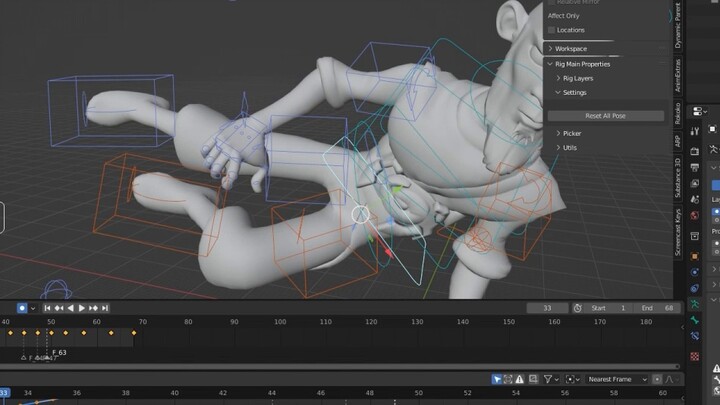Open the properties editor type dropdown

pyautogui.click(x=699, y=112)
